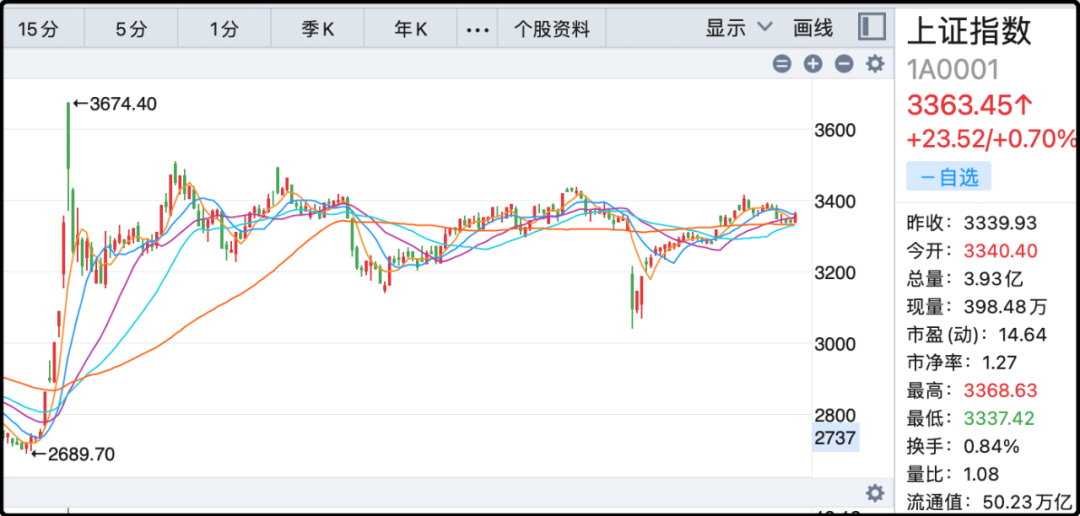This screenshot has height=516, width=1080.
Task: Open the lower panel settings gear
Action: pos(875,493)
